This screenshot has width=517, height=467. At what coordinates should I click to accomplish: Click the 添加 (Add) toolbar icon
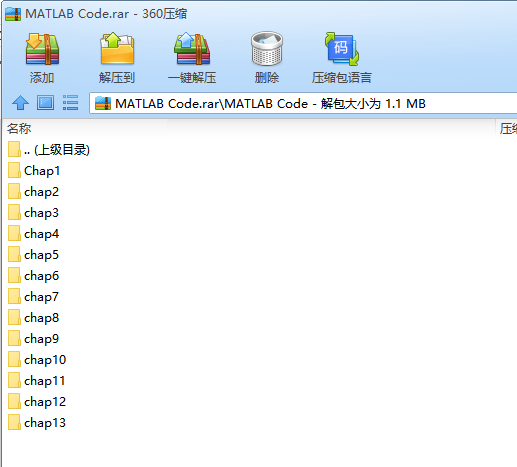[42, 49]
